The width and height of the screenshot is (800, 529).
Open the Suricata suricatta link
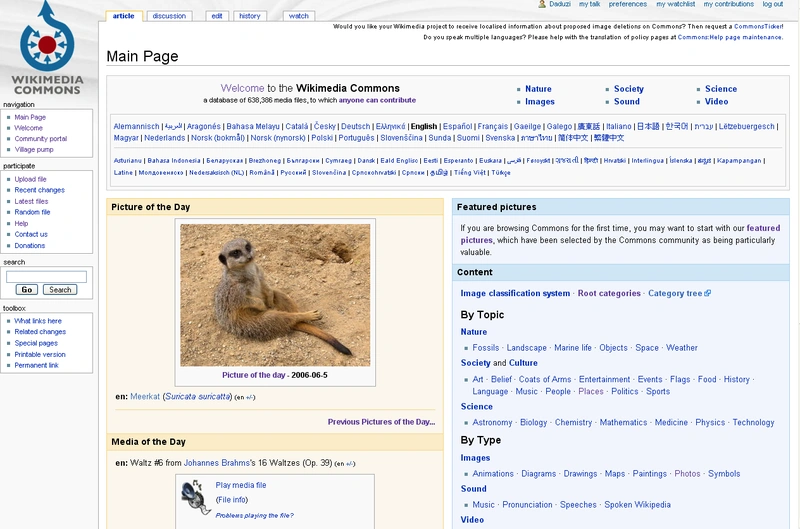tap(198, 397)
